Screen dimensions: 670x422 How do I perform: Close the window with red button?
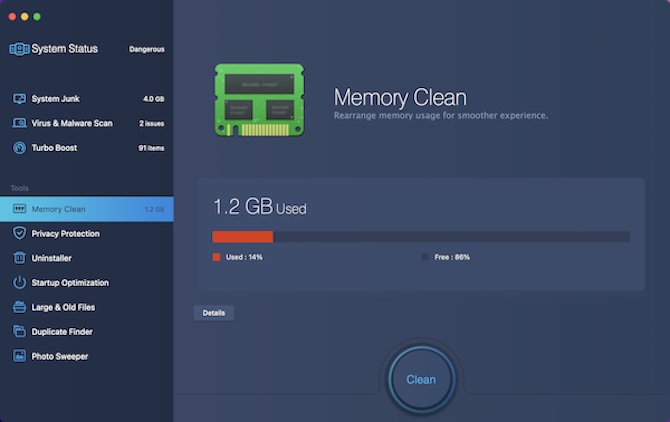coord(12,17)
